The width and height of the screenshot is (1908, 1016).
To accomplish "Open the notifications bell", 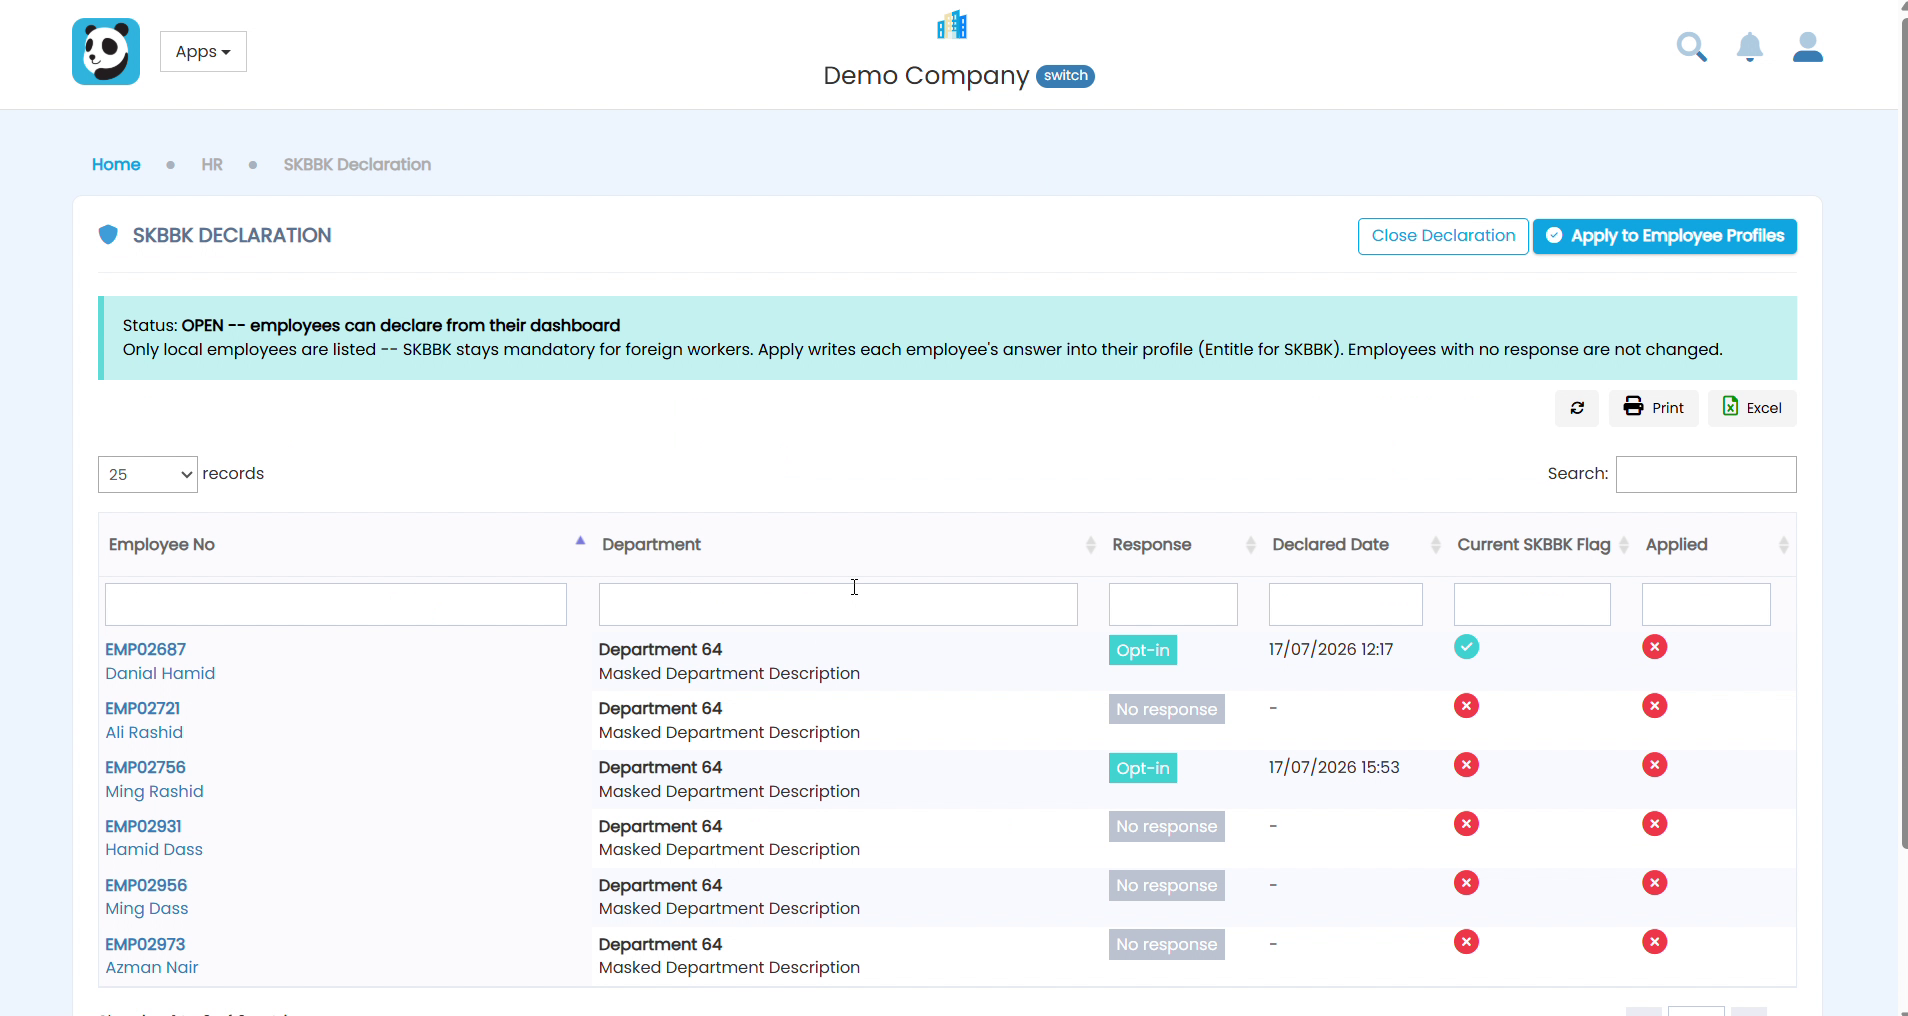I will [1750, 47].
